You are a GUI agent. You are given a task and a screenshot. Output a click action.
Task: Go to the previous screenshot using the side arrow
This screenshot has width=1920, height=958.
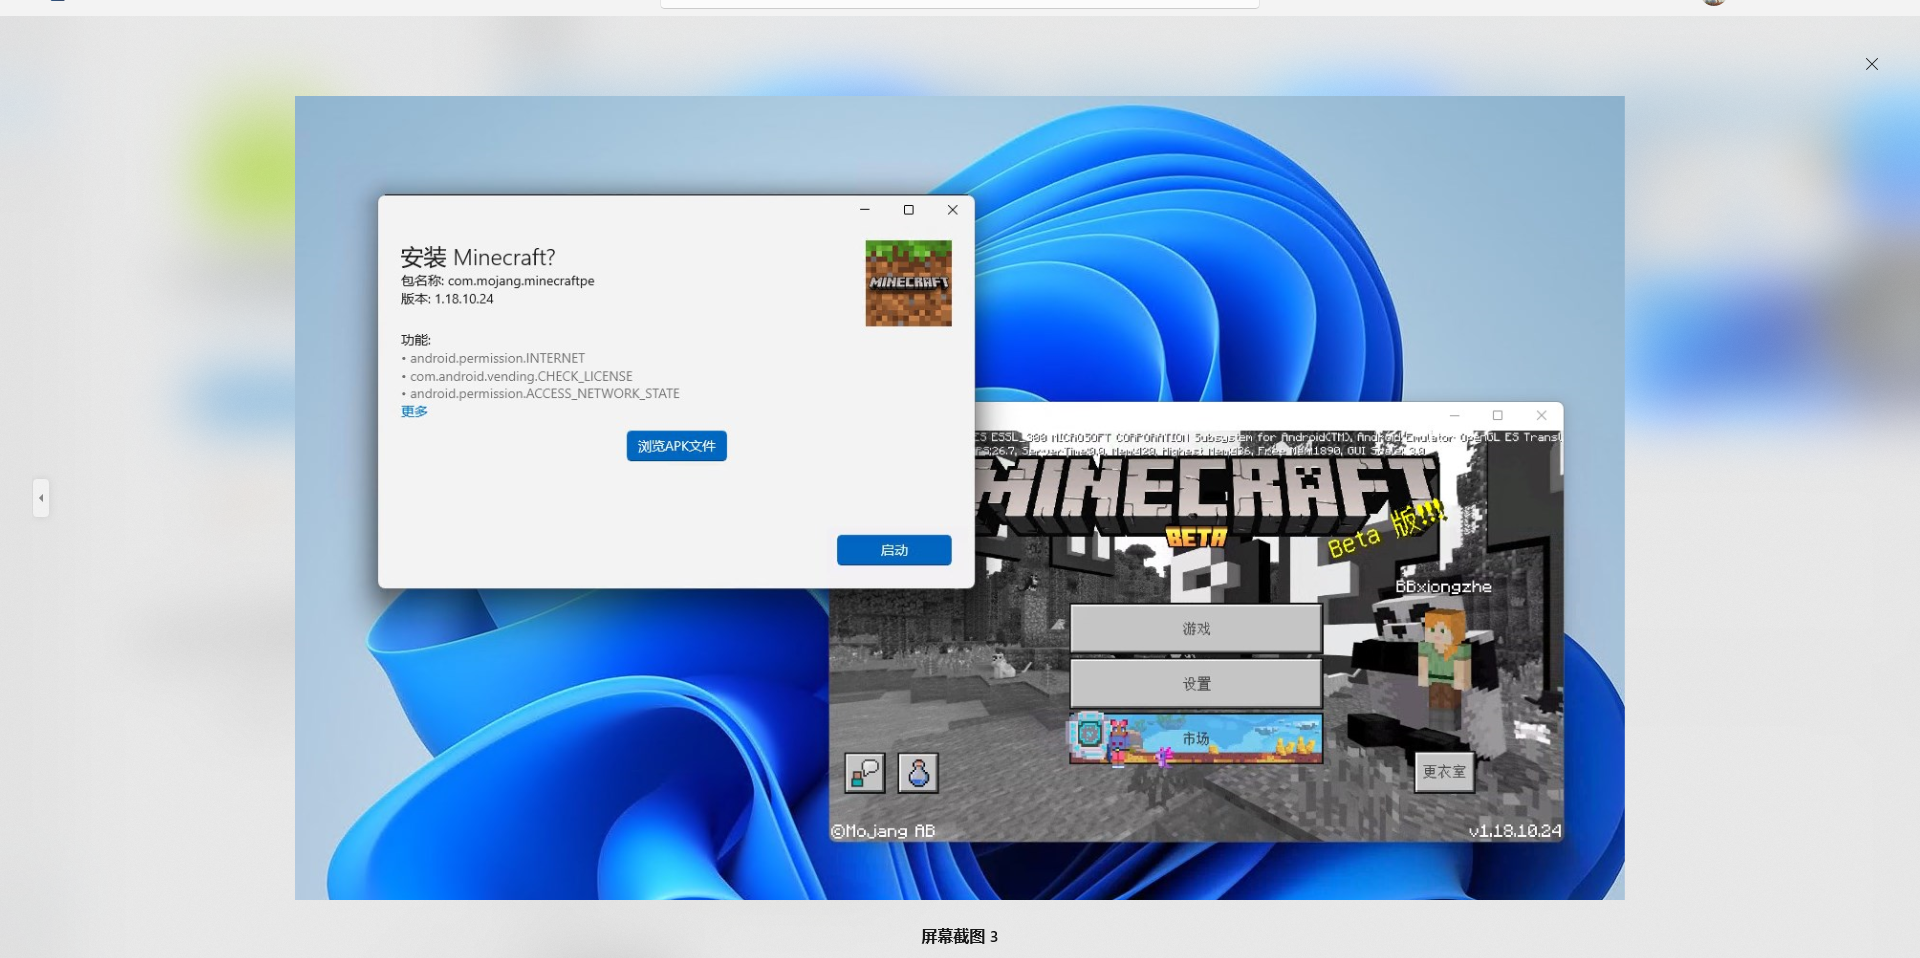41,497
